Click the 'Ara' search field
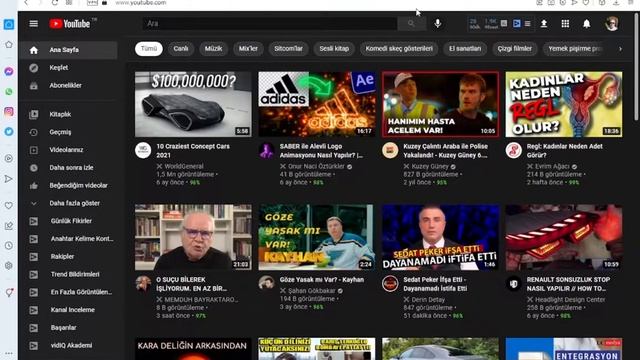Viewport: 640px width, 360px height. [269, 24]
